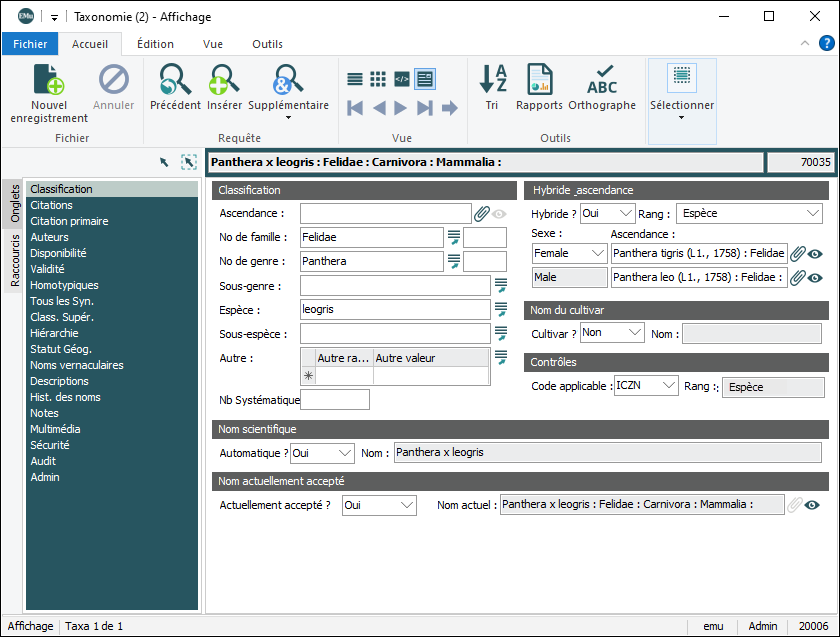Viewport: 840px width, 637px height.
Task: Open the Rapports tool
Action: (x=539, y=80)
